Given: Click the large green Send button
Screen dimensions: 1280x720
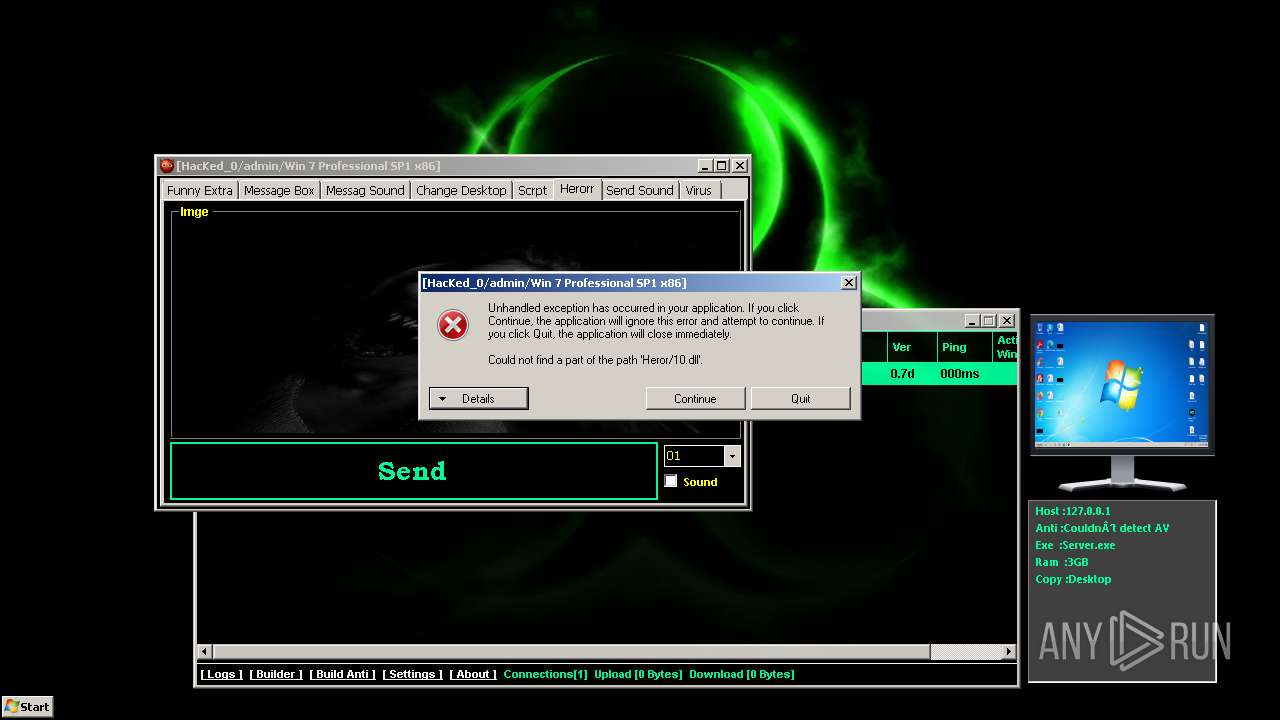Looking at the screenshot, I should pyautogui.click(x=413, y=471).
